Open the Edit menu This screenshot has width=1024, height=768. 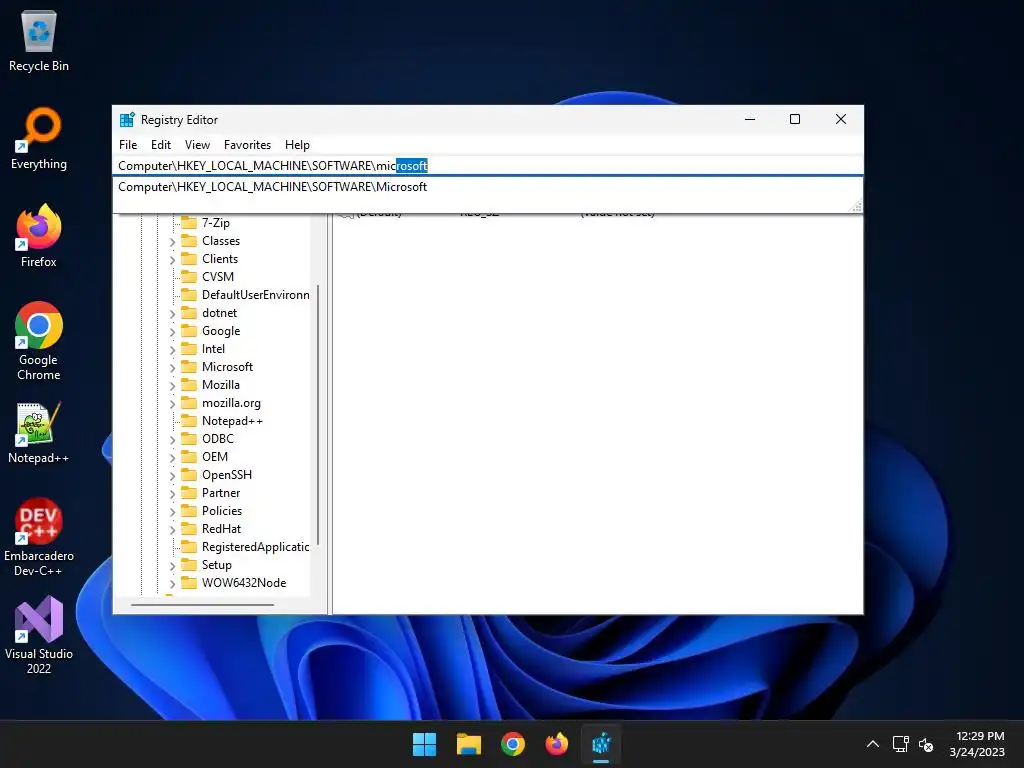point(161,145)
